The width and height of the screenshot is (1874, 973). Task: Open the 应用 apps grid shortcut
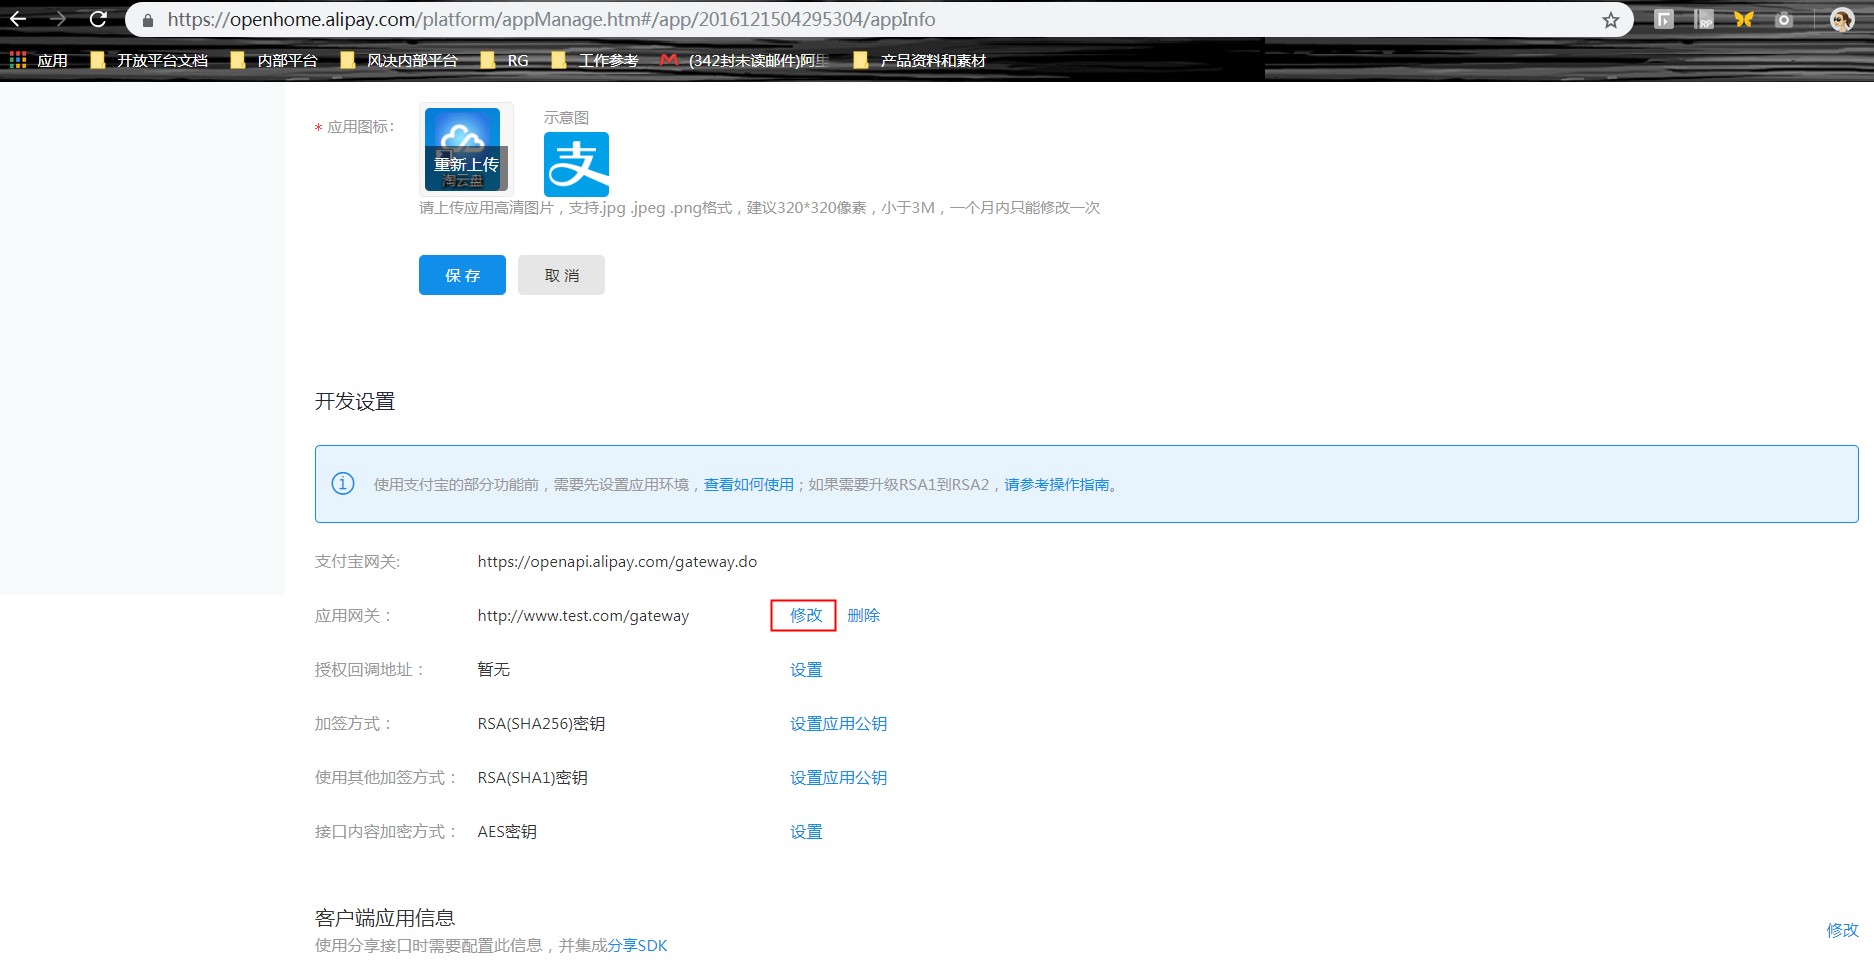[39, 60]
